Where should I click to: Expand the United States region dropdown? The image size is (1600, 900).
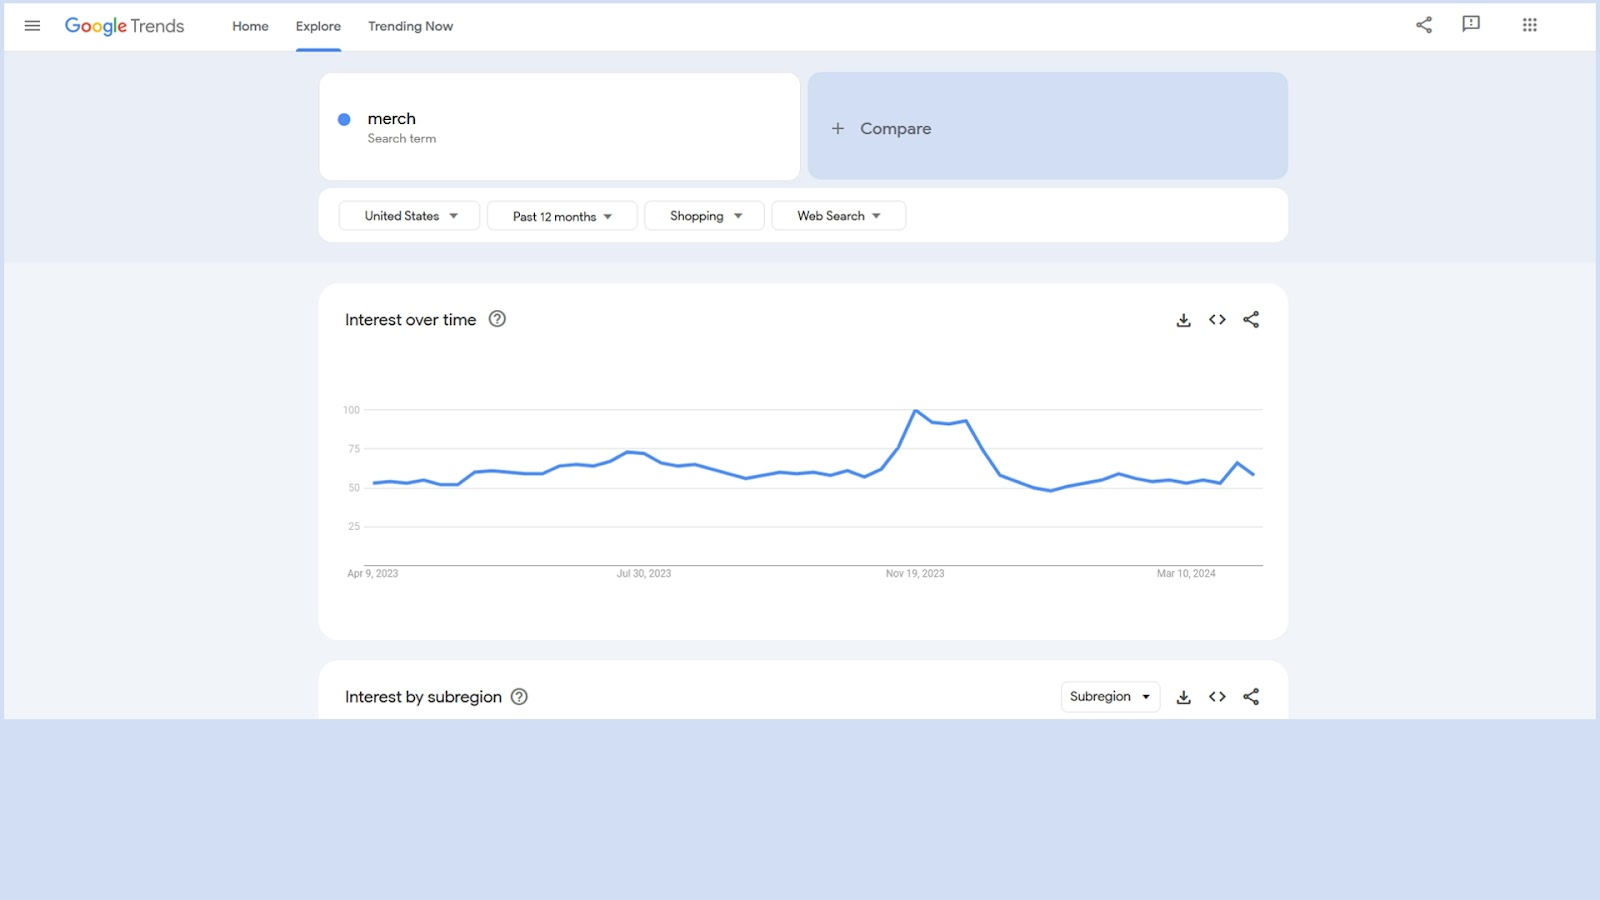(410, 216)
